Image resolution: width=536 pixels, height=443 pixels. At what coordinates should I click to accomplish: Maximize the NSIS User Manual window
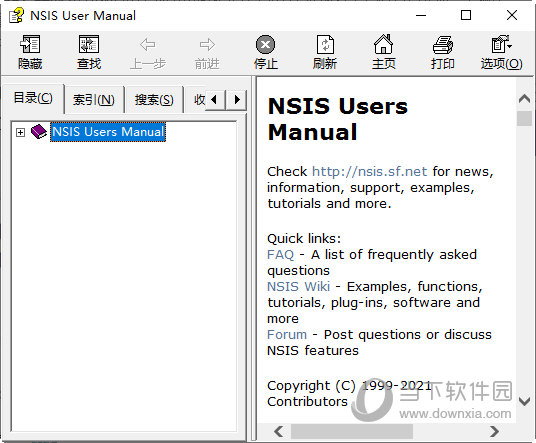click(466, 15)
